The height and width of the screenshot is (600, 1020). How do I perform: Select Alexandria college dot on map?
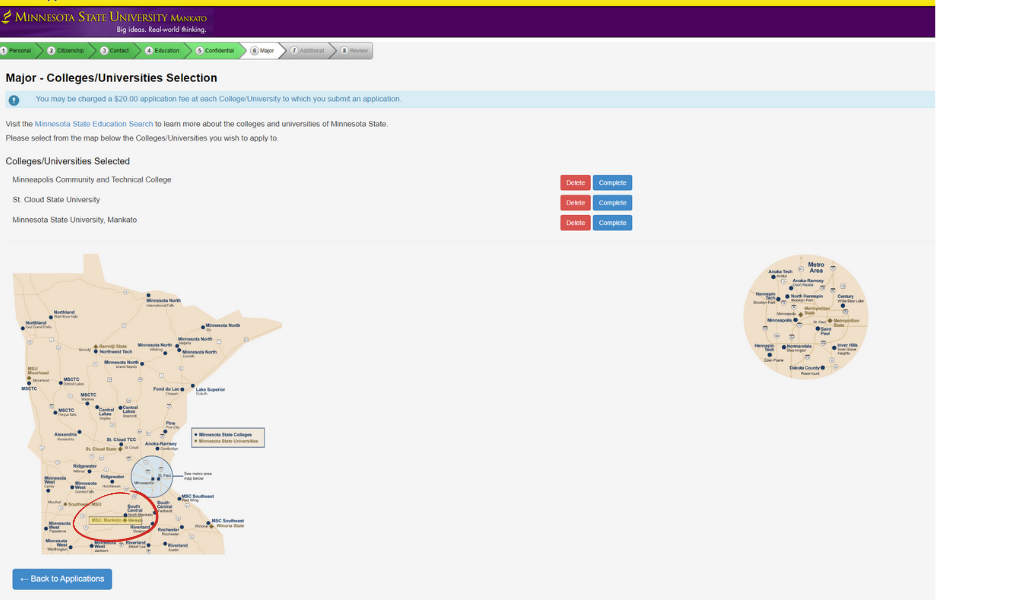[79, 431]
